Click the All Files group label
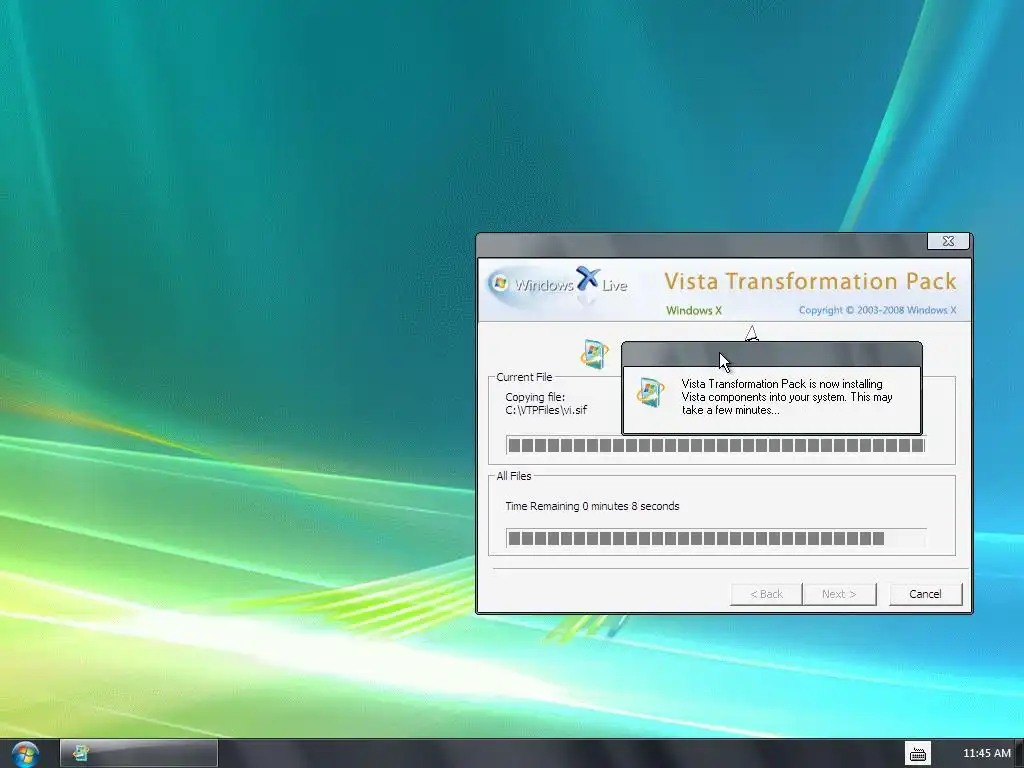The width and height of the screenshot is (1024, 768). coord(514,476)
